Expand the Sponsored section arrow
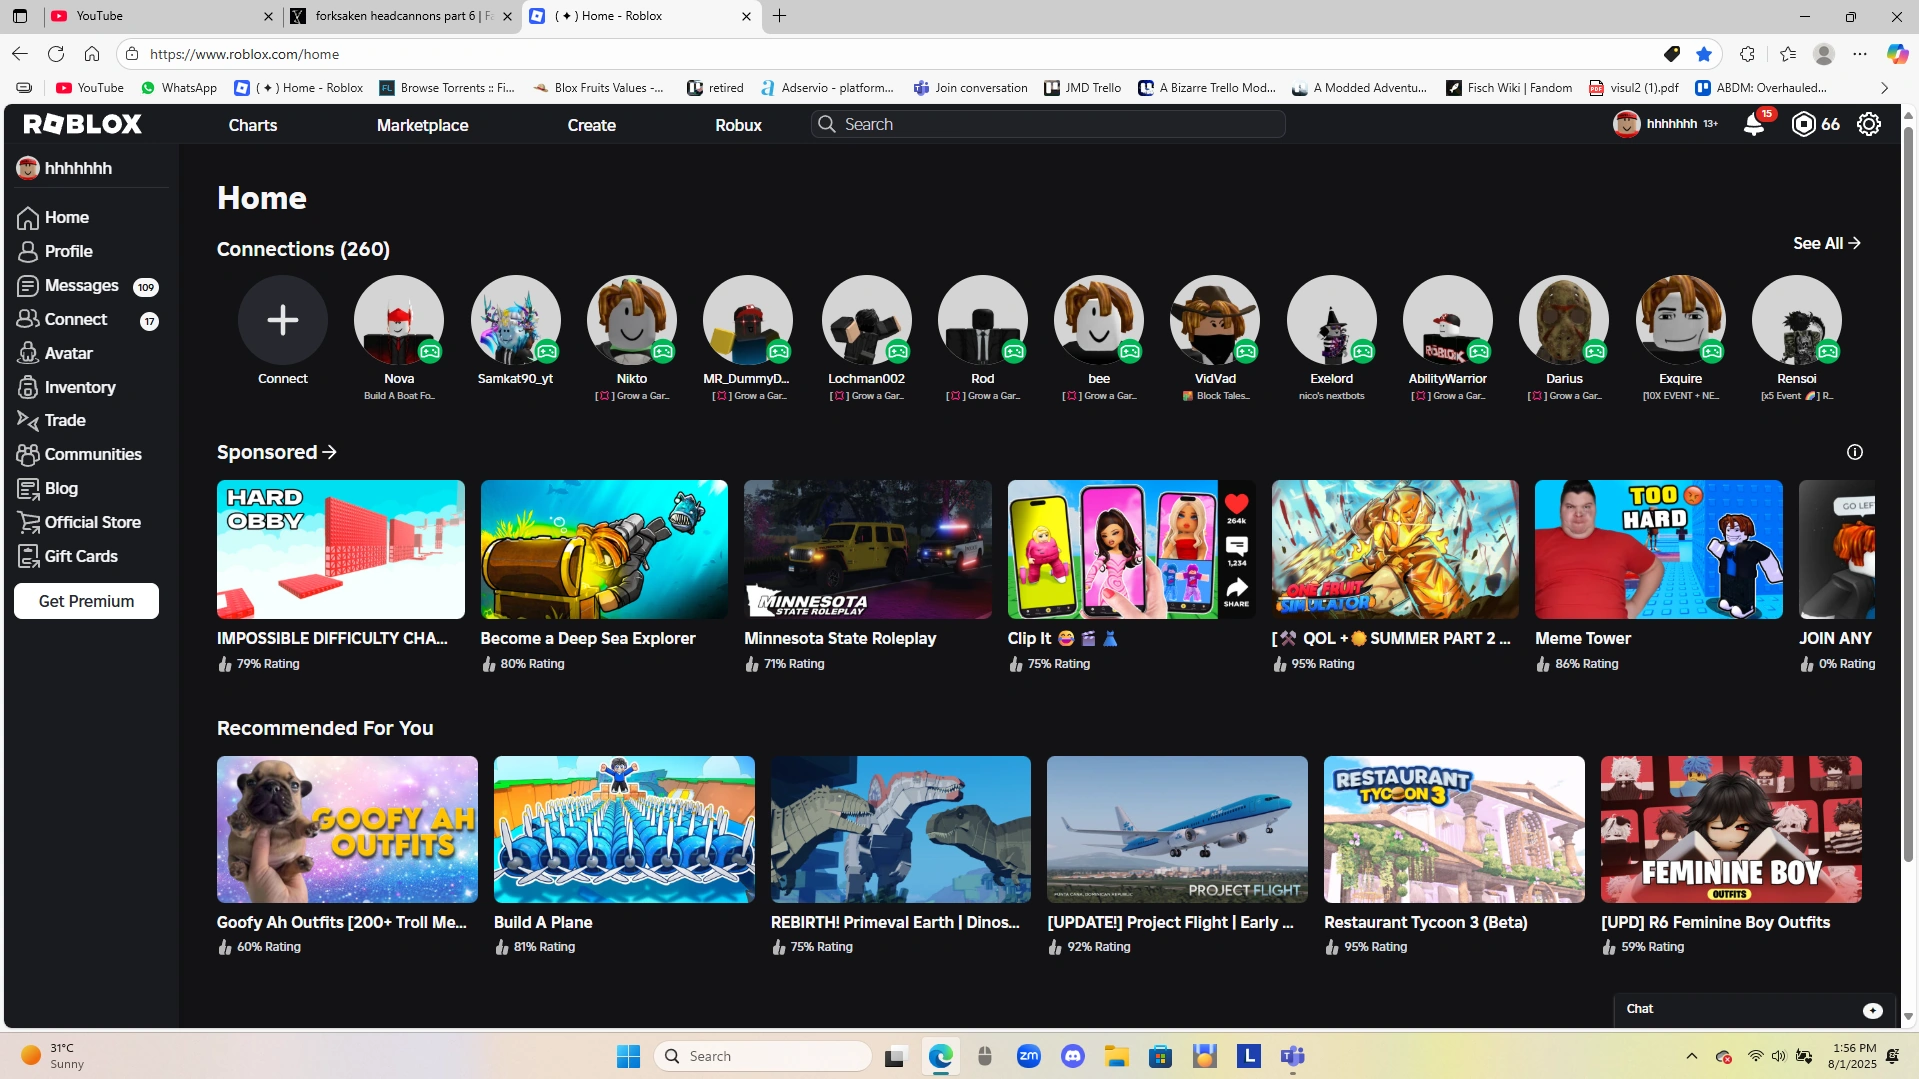The width and height of the screenshot is (1919, 1079). pos(329,452)
